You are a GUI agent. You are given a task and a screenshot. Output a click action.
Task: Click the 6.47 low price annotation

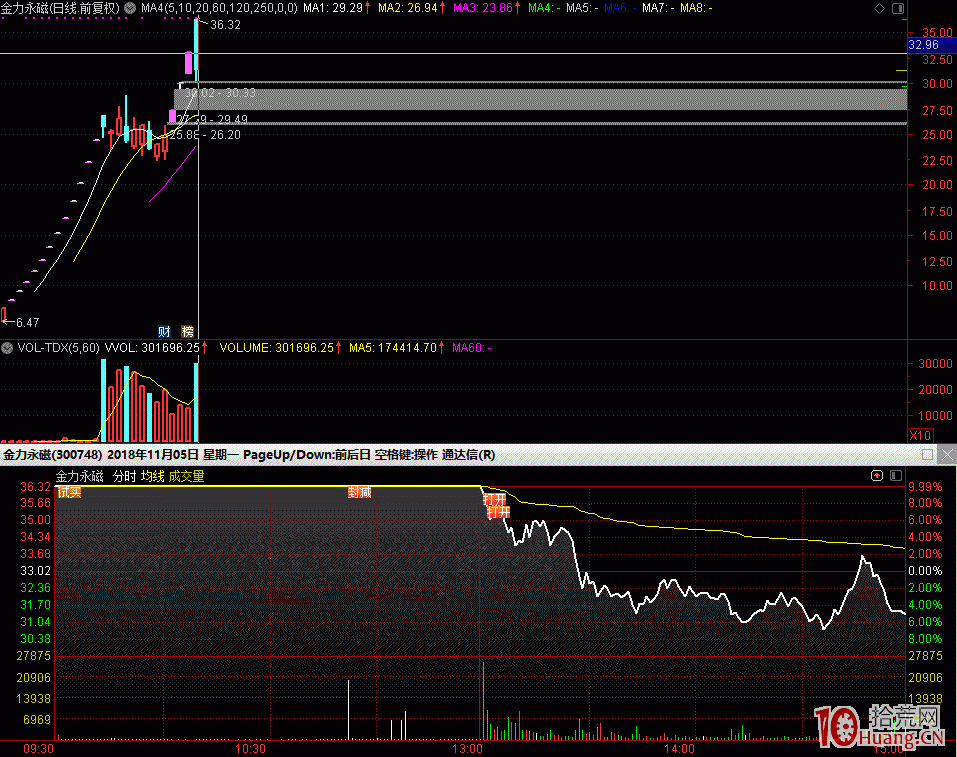point(27,322)
